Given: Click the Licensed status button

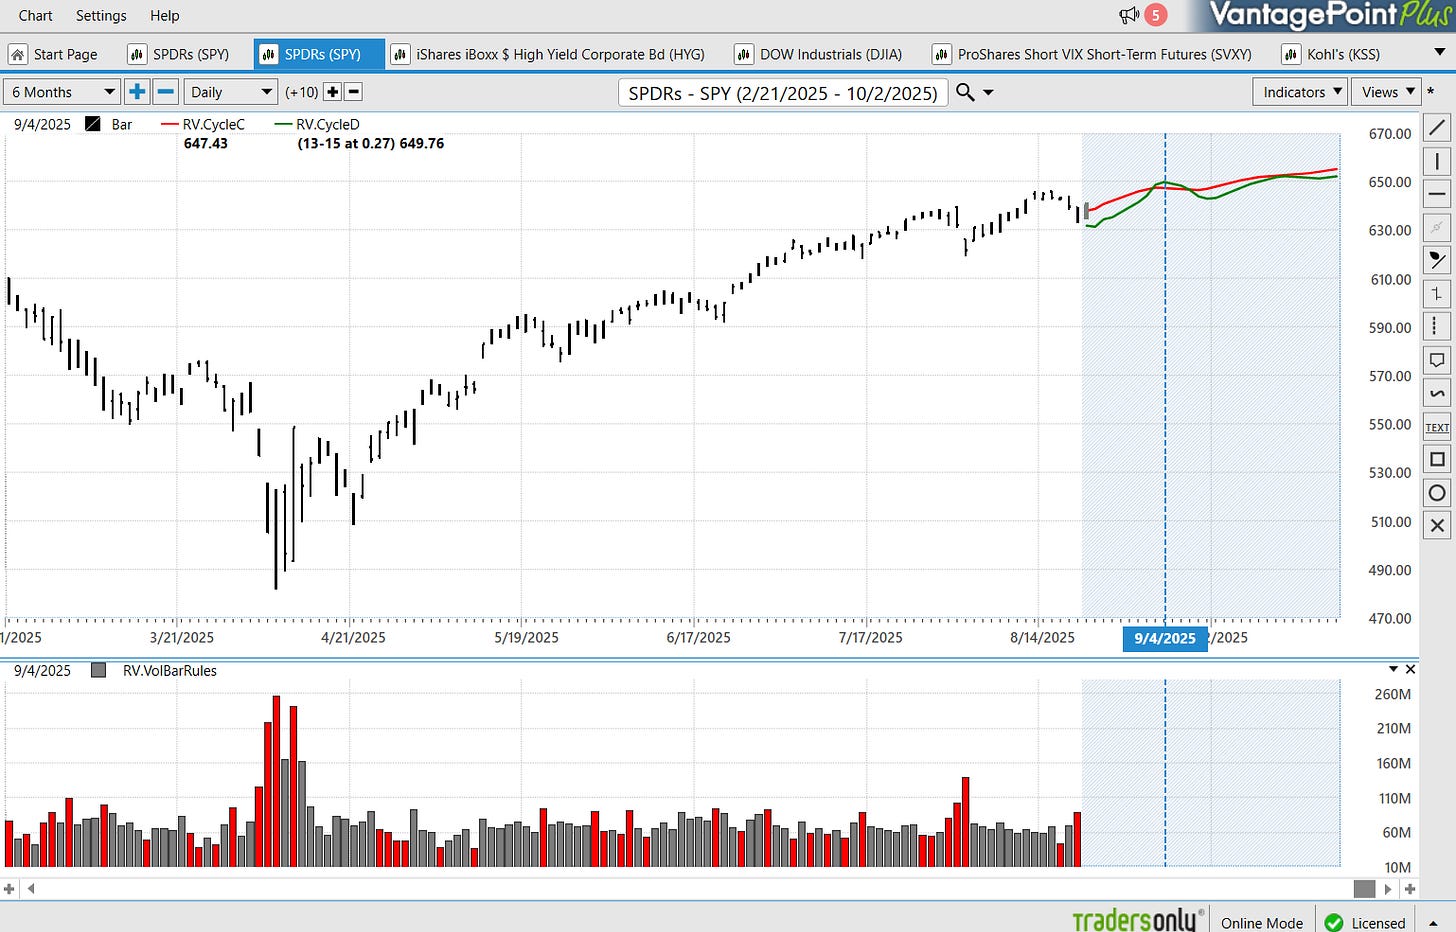Looking at the screenshot, I should pos(1365,922).
